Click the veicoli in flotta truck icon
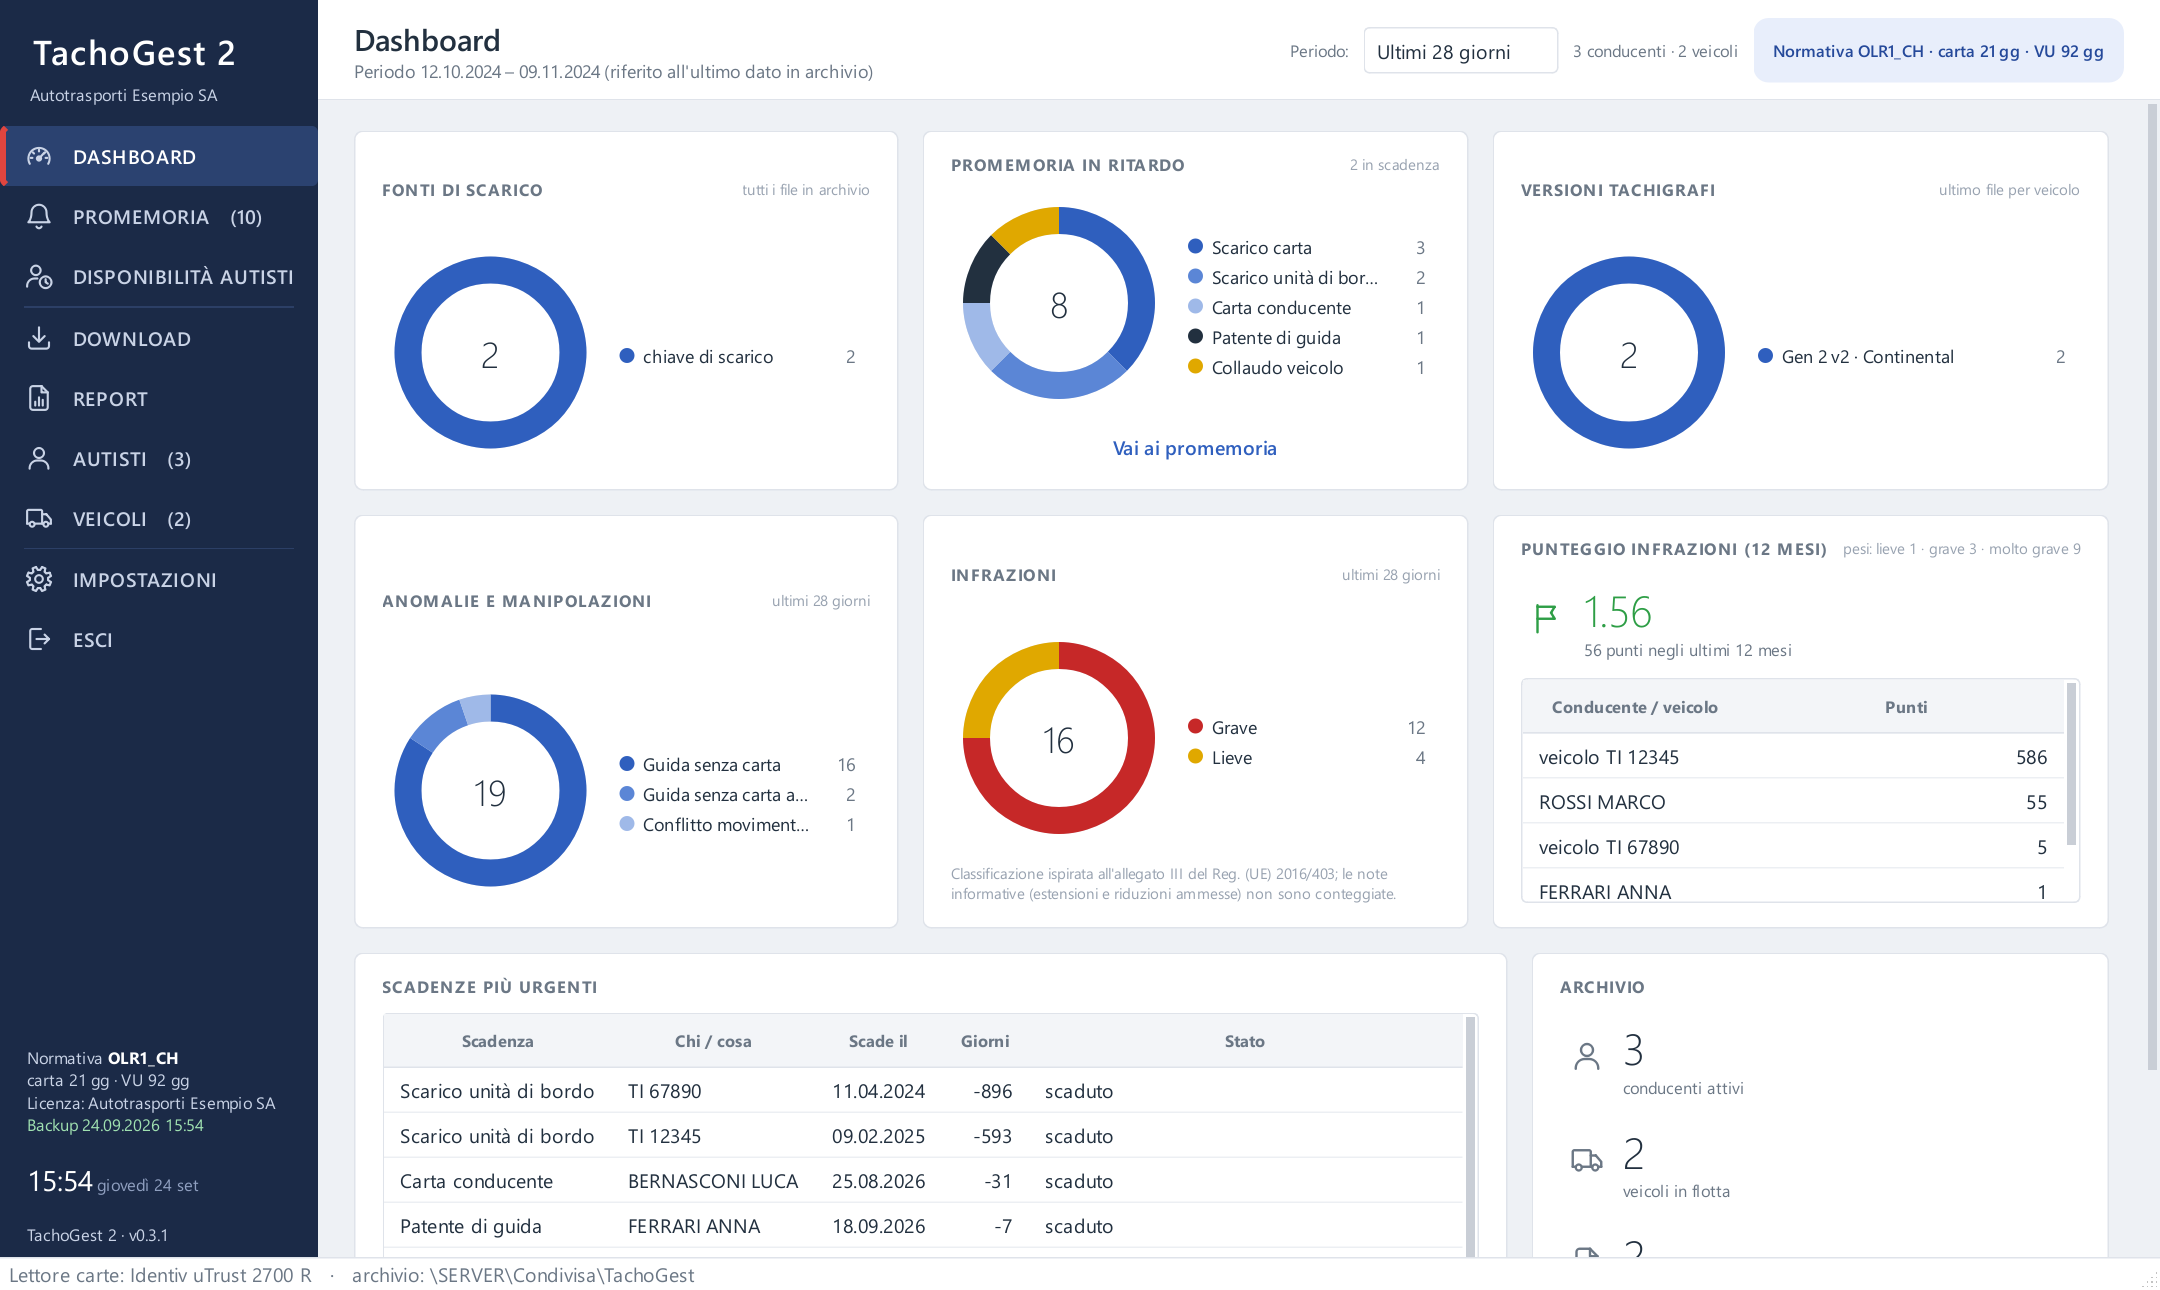Screen dimensions: 2160x1290 [x=1587, y=1160]
